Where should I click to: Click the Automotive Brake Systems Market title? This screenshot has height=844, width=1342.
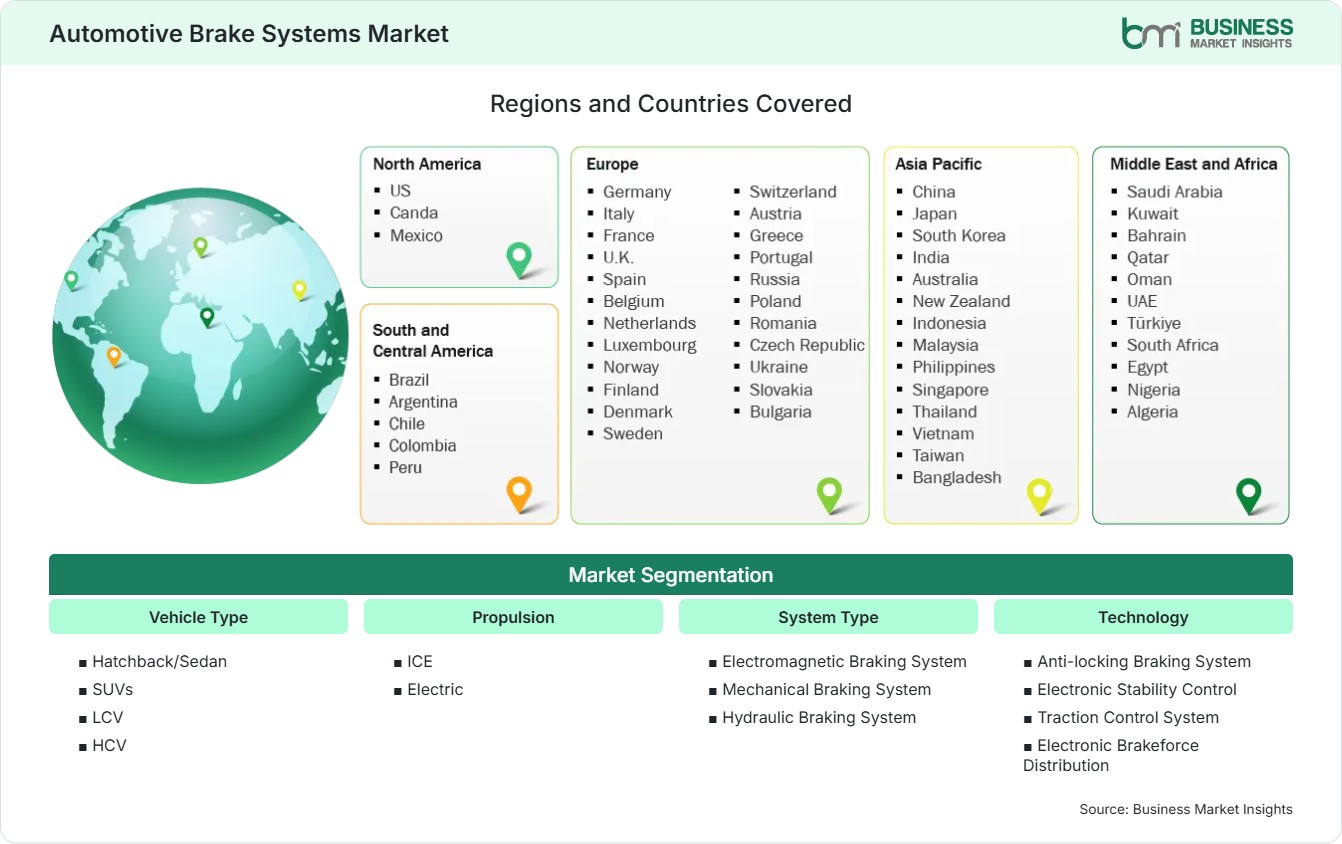coord(249,33)
